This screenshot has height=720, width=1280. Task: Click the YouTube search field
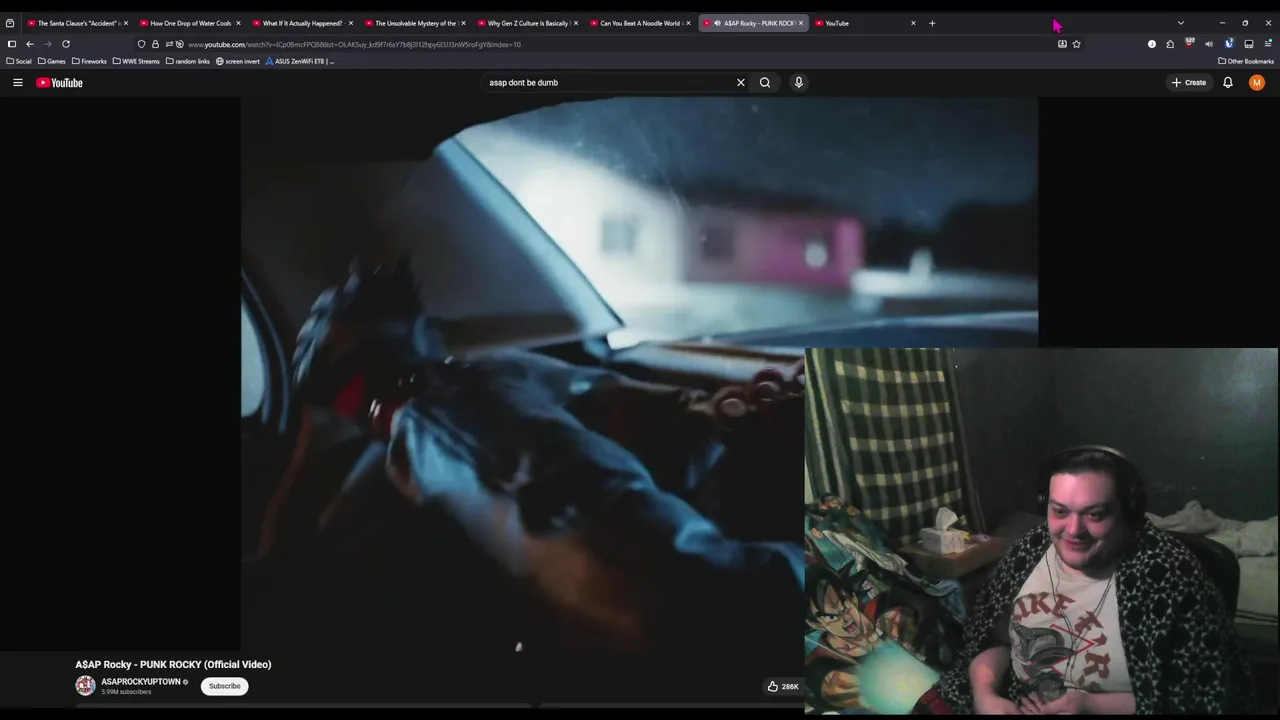[x=607, y=83]
